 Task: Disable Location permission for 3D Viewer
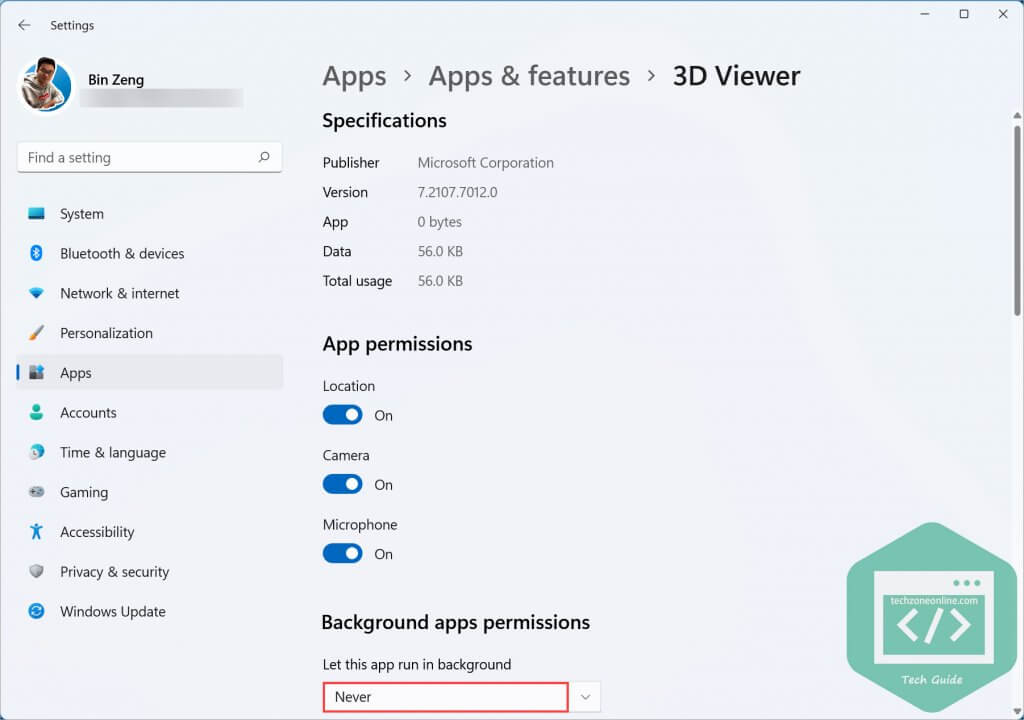[x=342, y=414]
